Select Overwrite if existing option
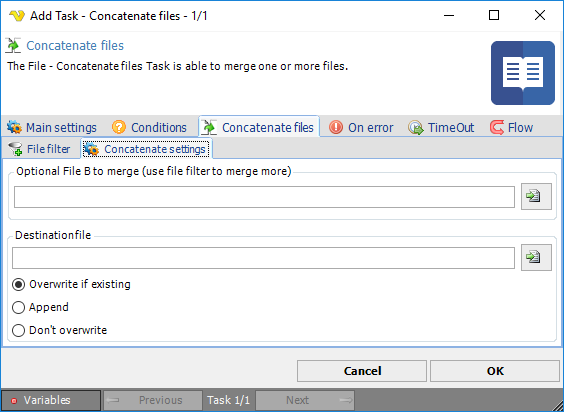 [x=72, y=284]
